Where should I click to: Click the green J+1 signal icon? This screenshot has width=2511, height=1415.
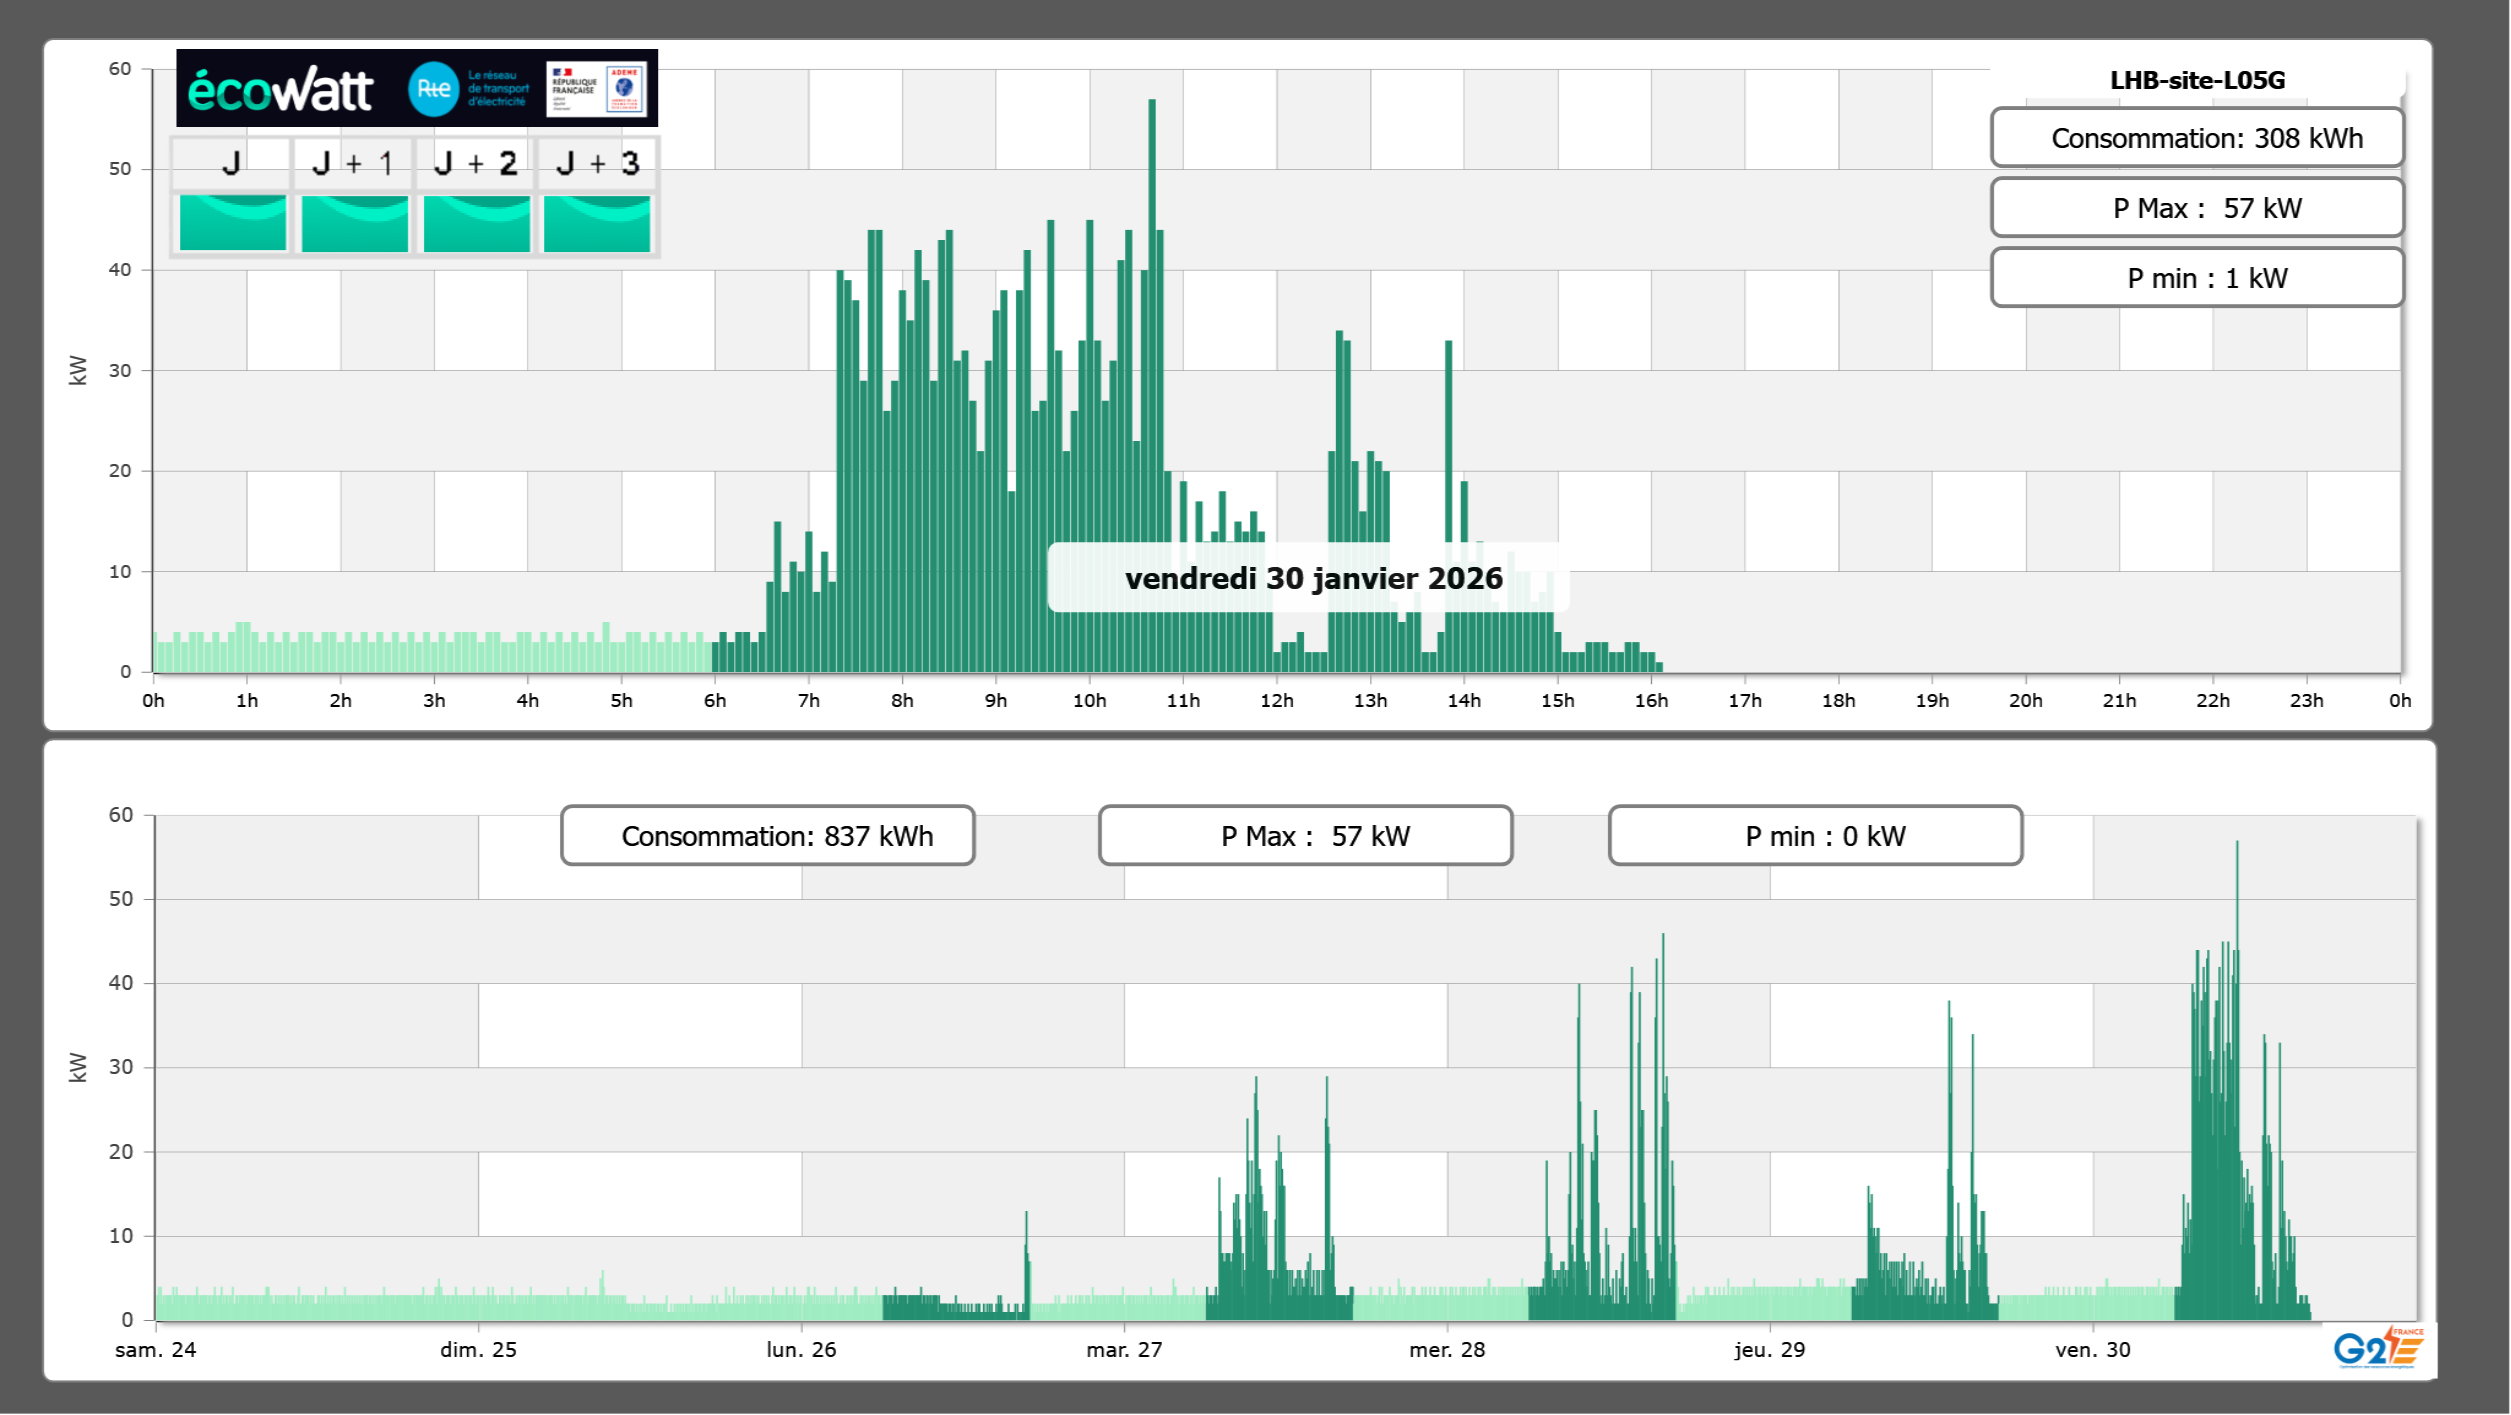354,222
